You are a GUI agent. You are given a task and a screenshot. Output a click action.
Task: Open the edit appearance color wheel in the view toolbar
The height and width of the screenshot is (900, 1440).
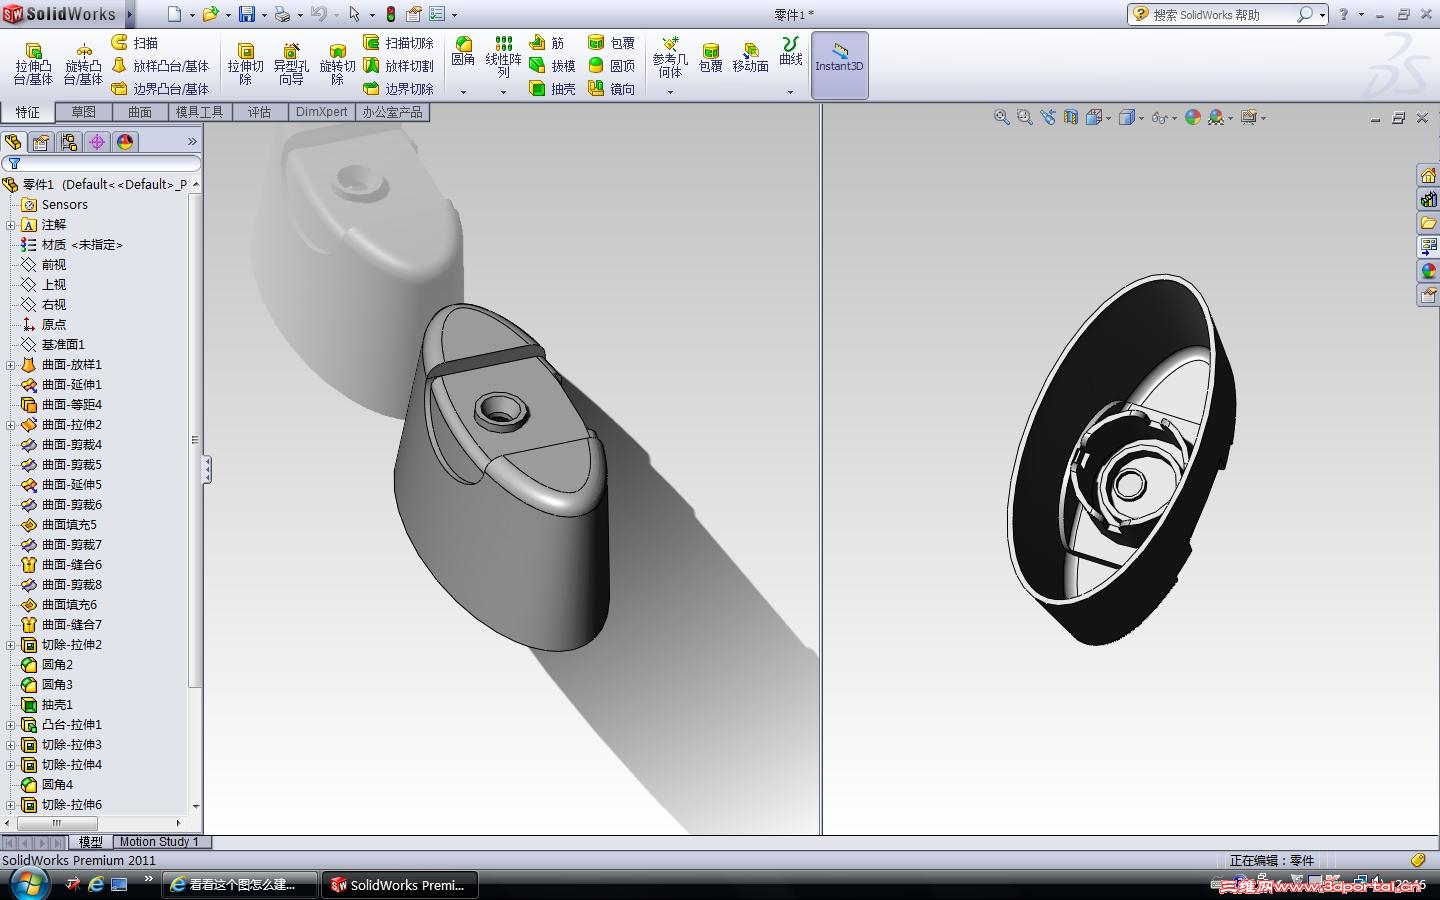point(1193,117)
